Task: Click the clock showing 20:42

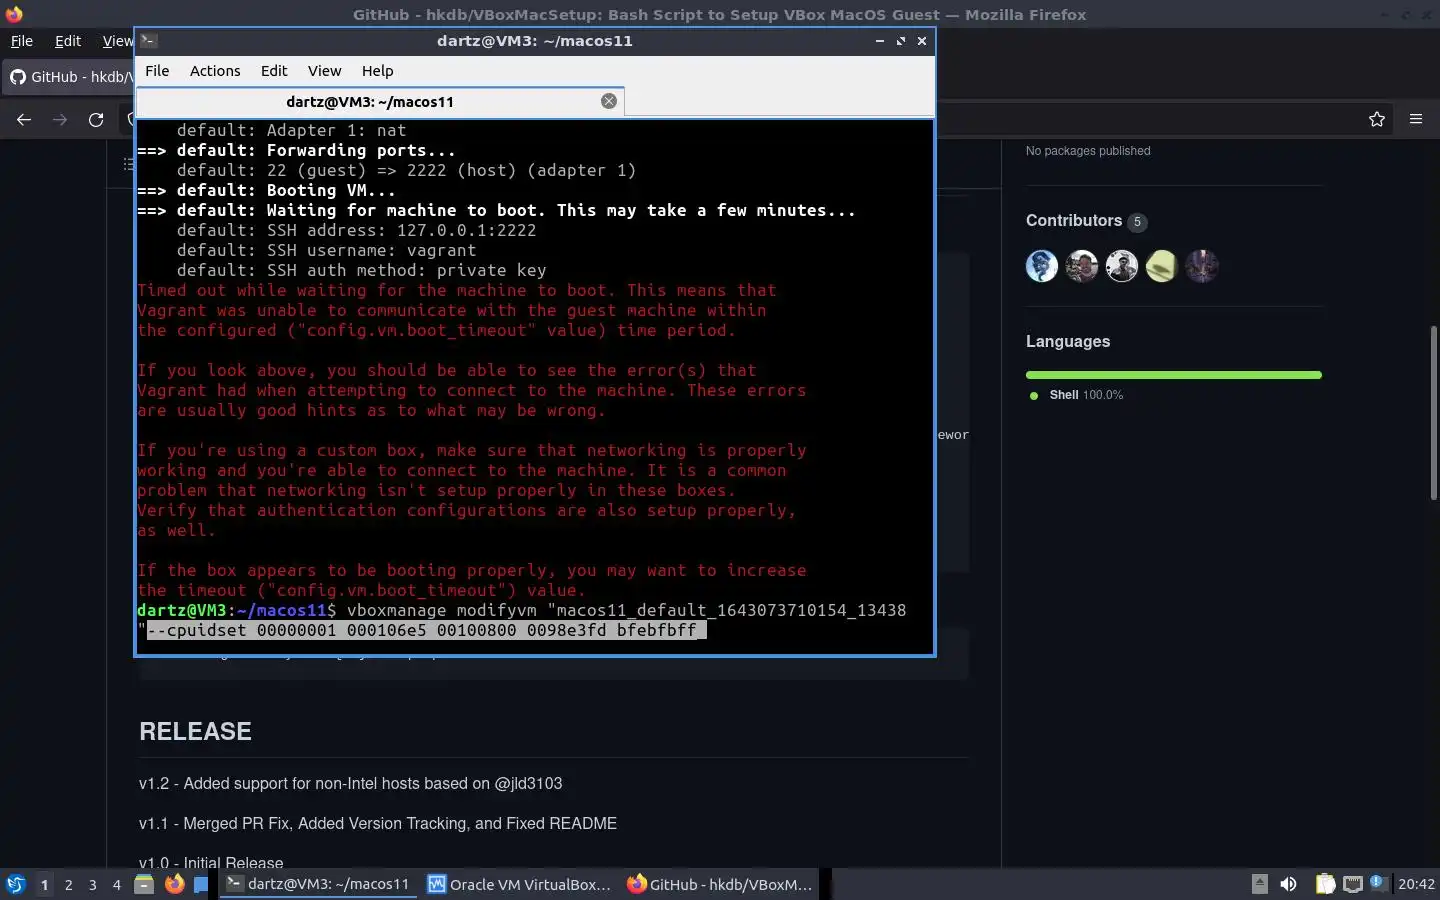Action: point(1416,884)
